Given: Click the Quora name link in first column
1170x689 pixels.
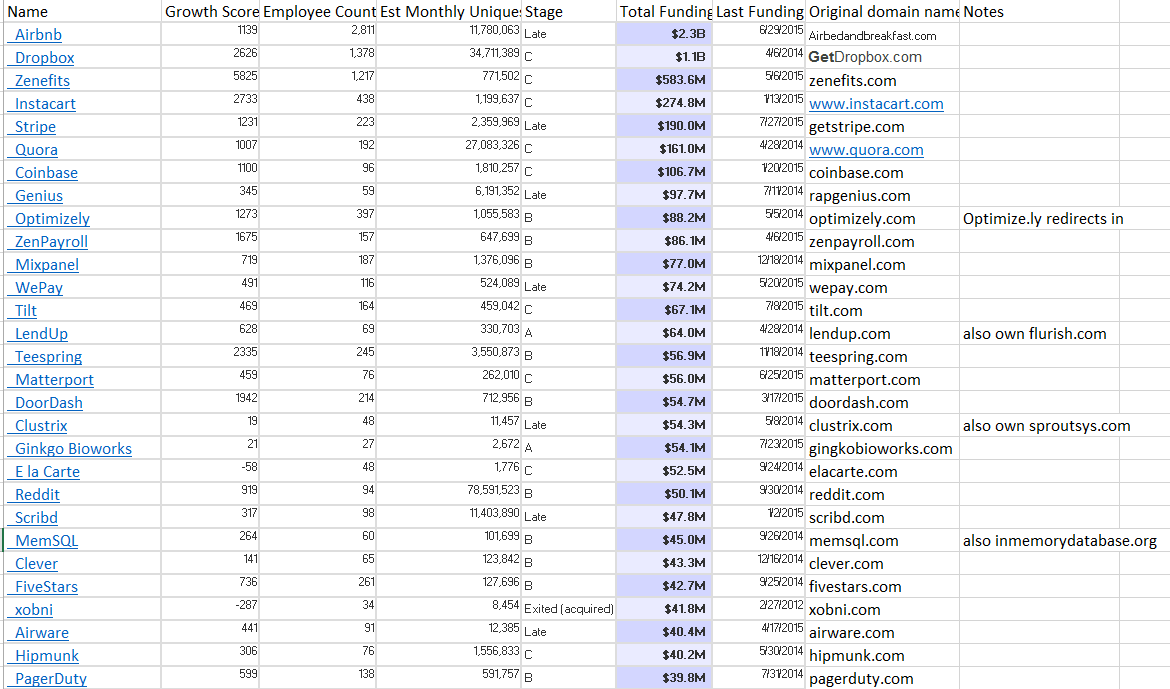Looking at the screenshot, I should (x=36, y=150).
